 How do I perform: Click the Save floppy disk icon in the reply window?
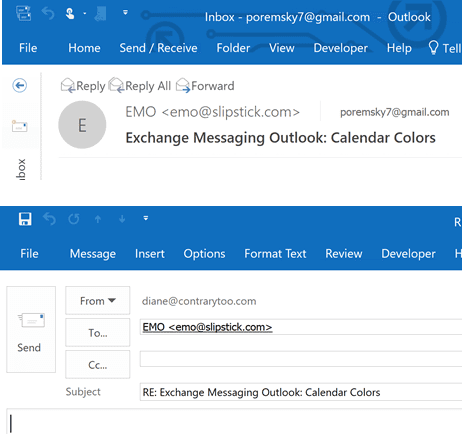click(x=25, y=219)
